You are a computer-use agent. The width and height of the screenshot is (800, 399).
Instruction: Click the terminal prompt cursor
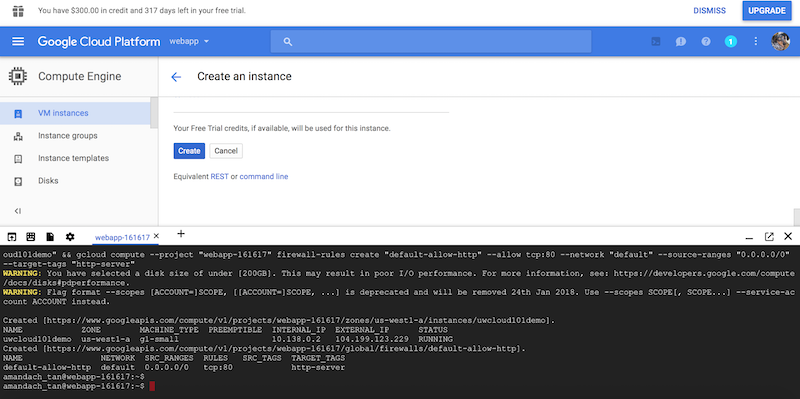tap(152, 386)
